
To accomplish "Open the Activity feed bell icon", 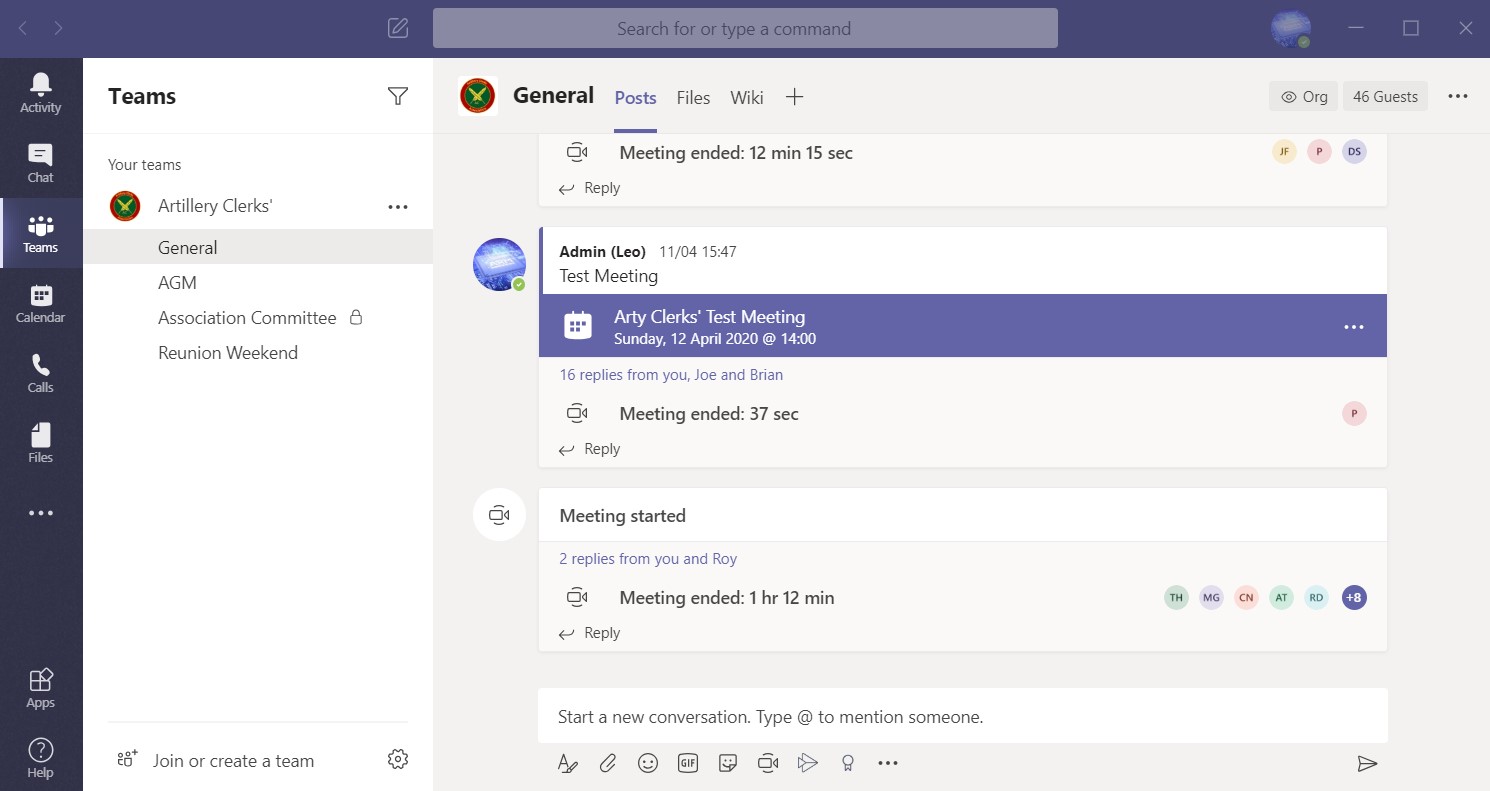I will tap(41, 90).
